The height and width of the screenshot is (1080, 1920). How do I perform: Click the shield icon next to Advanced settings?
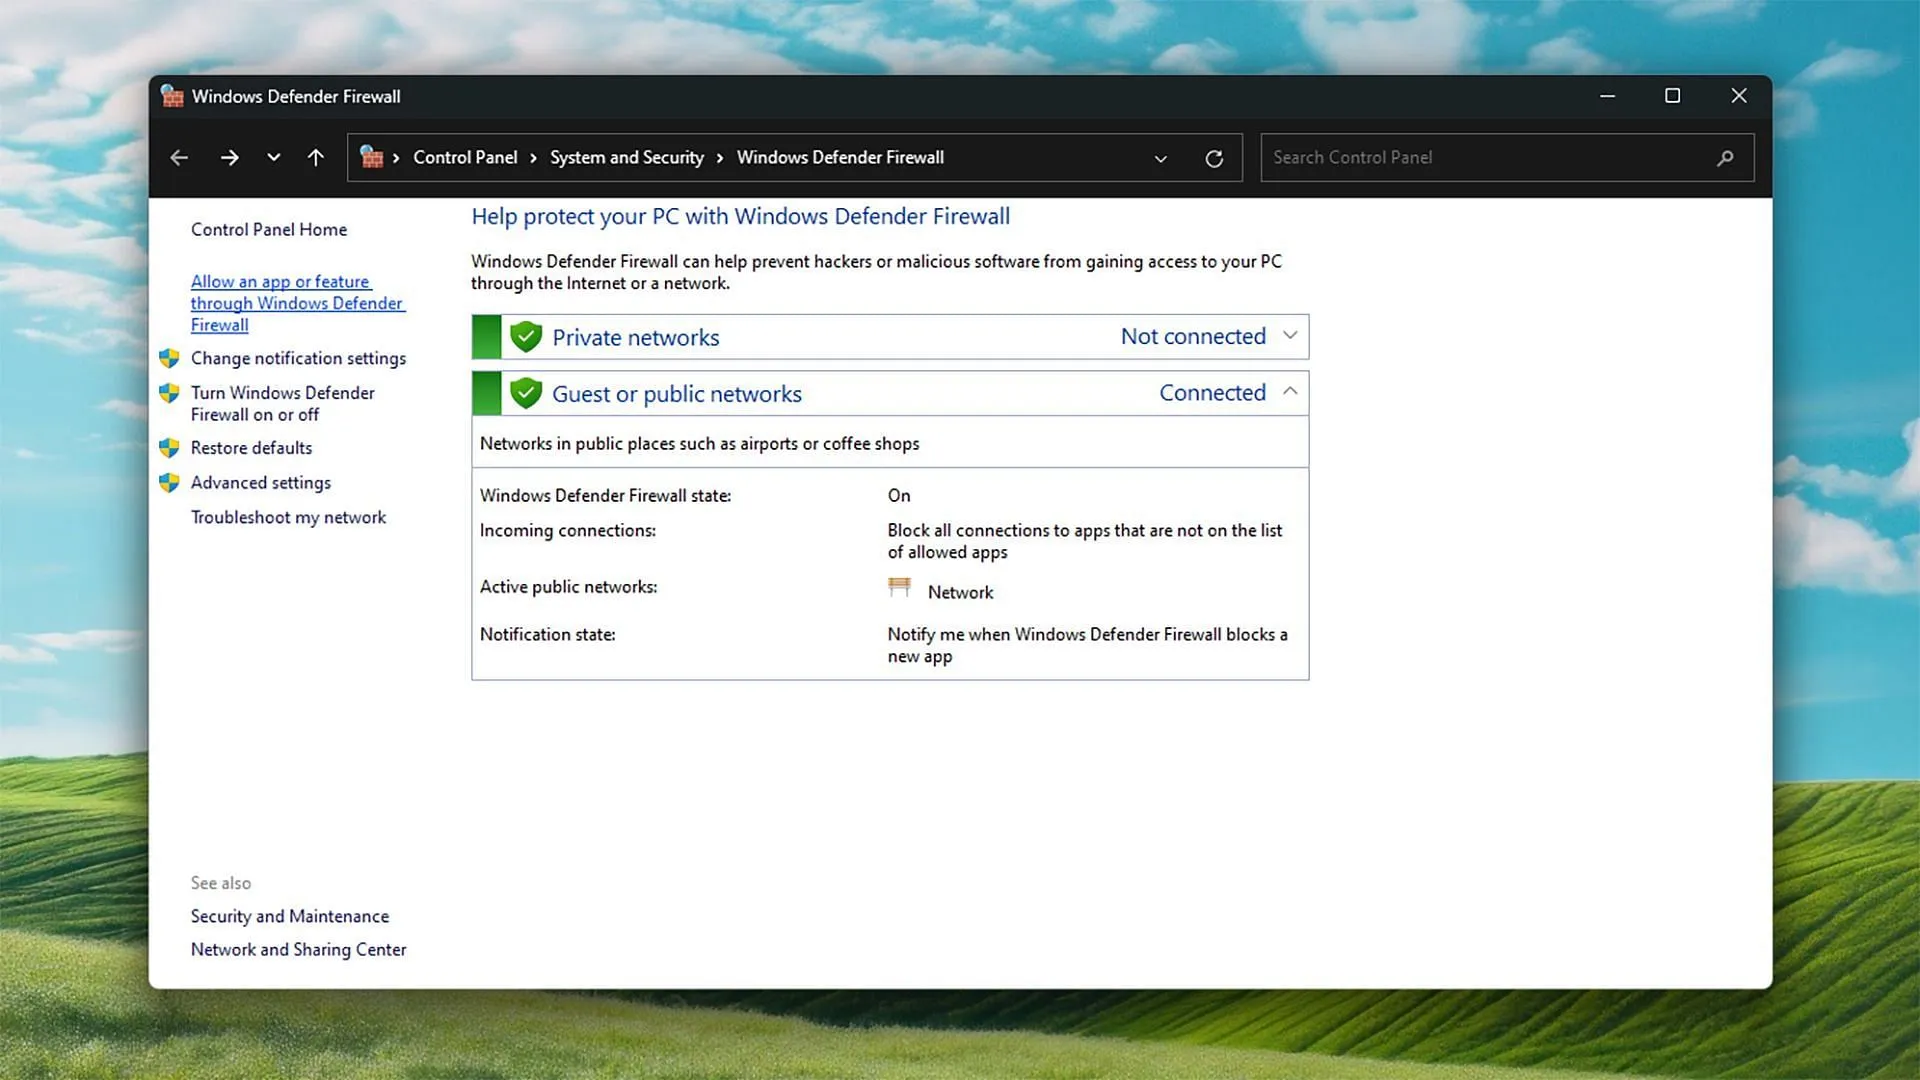click(169, 483)
